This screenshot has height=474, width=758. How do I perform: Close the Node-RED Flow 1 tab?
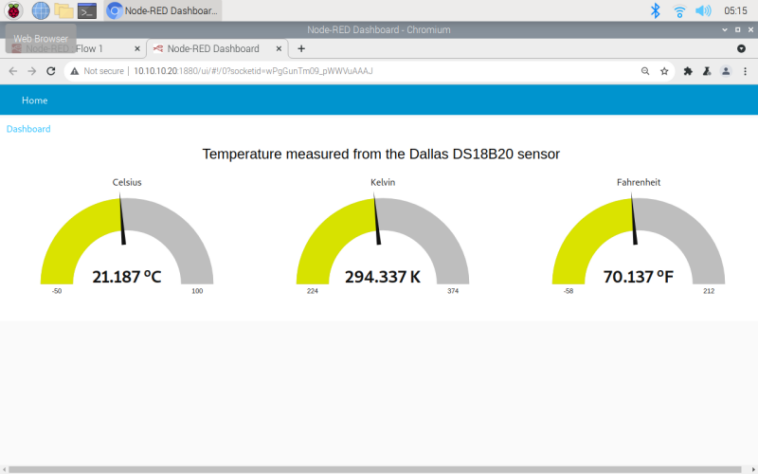pos(137,48)
